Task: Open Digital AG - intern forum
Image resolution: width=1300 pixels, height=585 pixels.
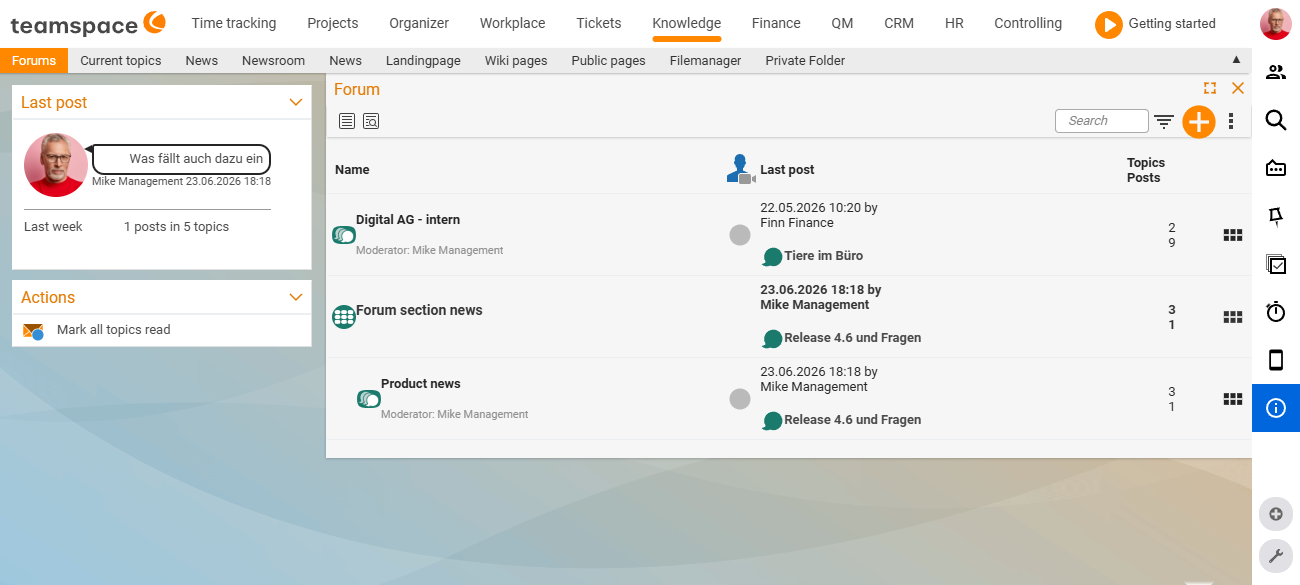Action: coord(408,220)
